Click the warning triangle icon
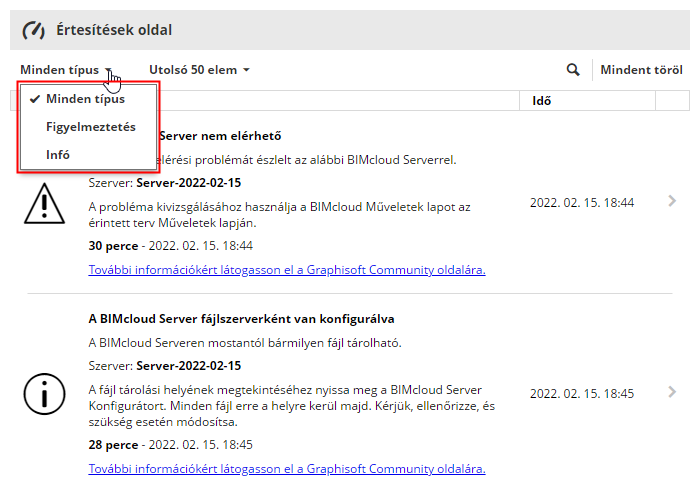This screenshot has width=700, height=502. (x=44, y=203)
